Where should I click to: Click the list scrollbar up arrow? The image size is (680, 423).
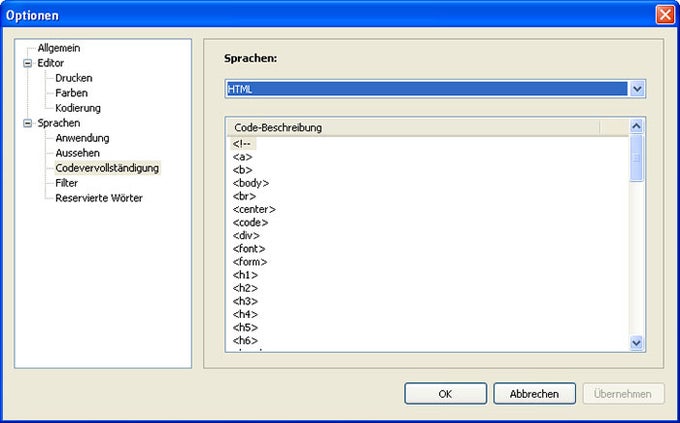pyautogui.click(x=636, y=126)
